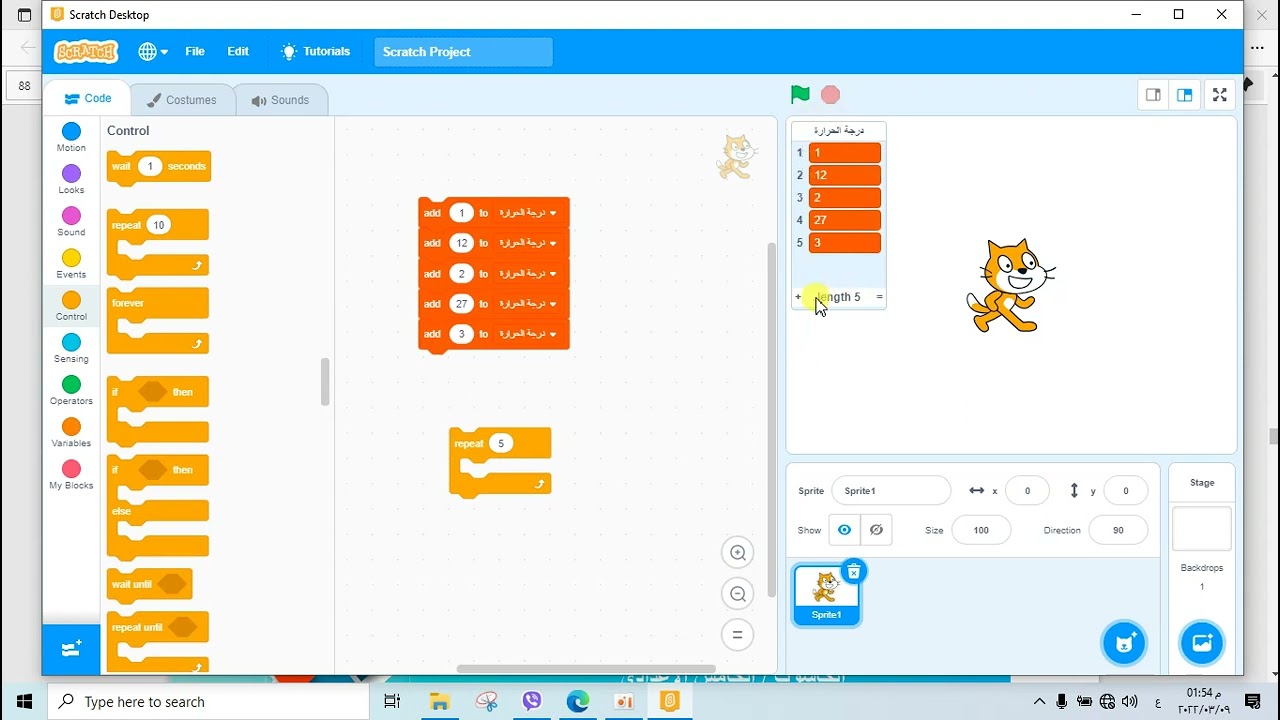Click the repeat 10 block in palette
This screenshot has width=1280, height=720.
click(157, 242)
